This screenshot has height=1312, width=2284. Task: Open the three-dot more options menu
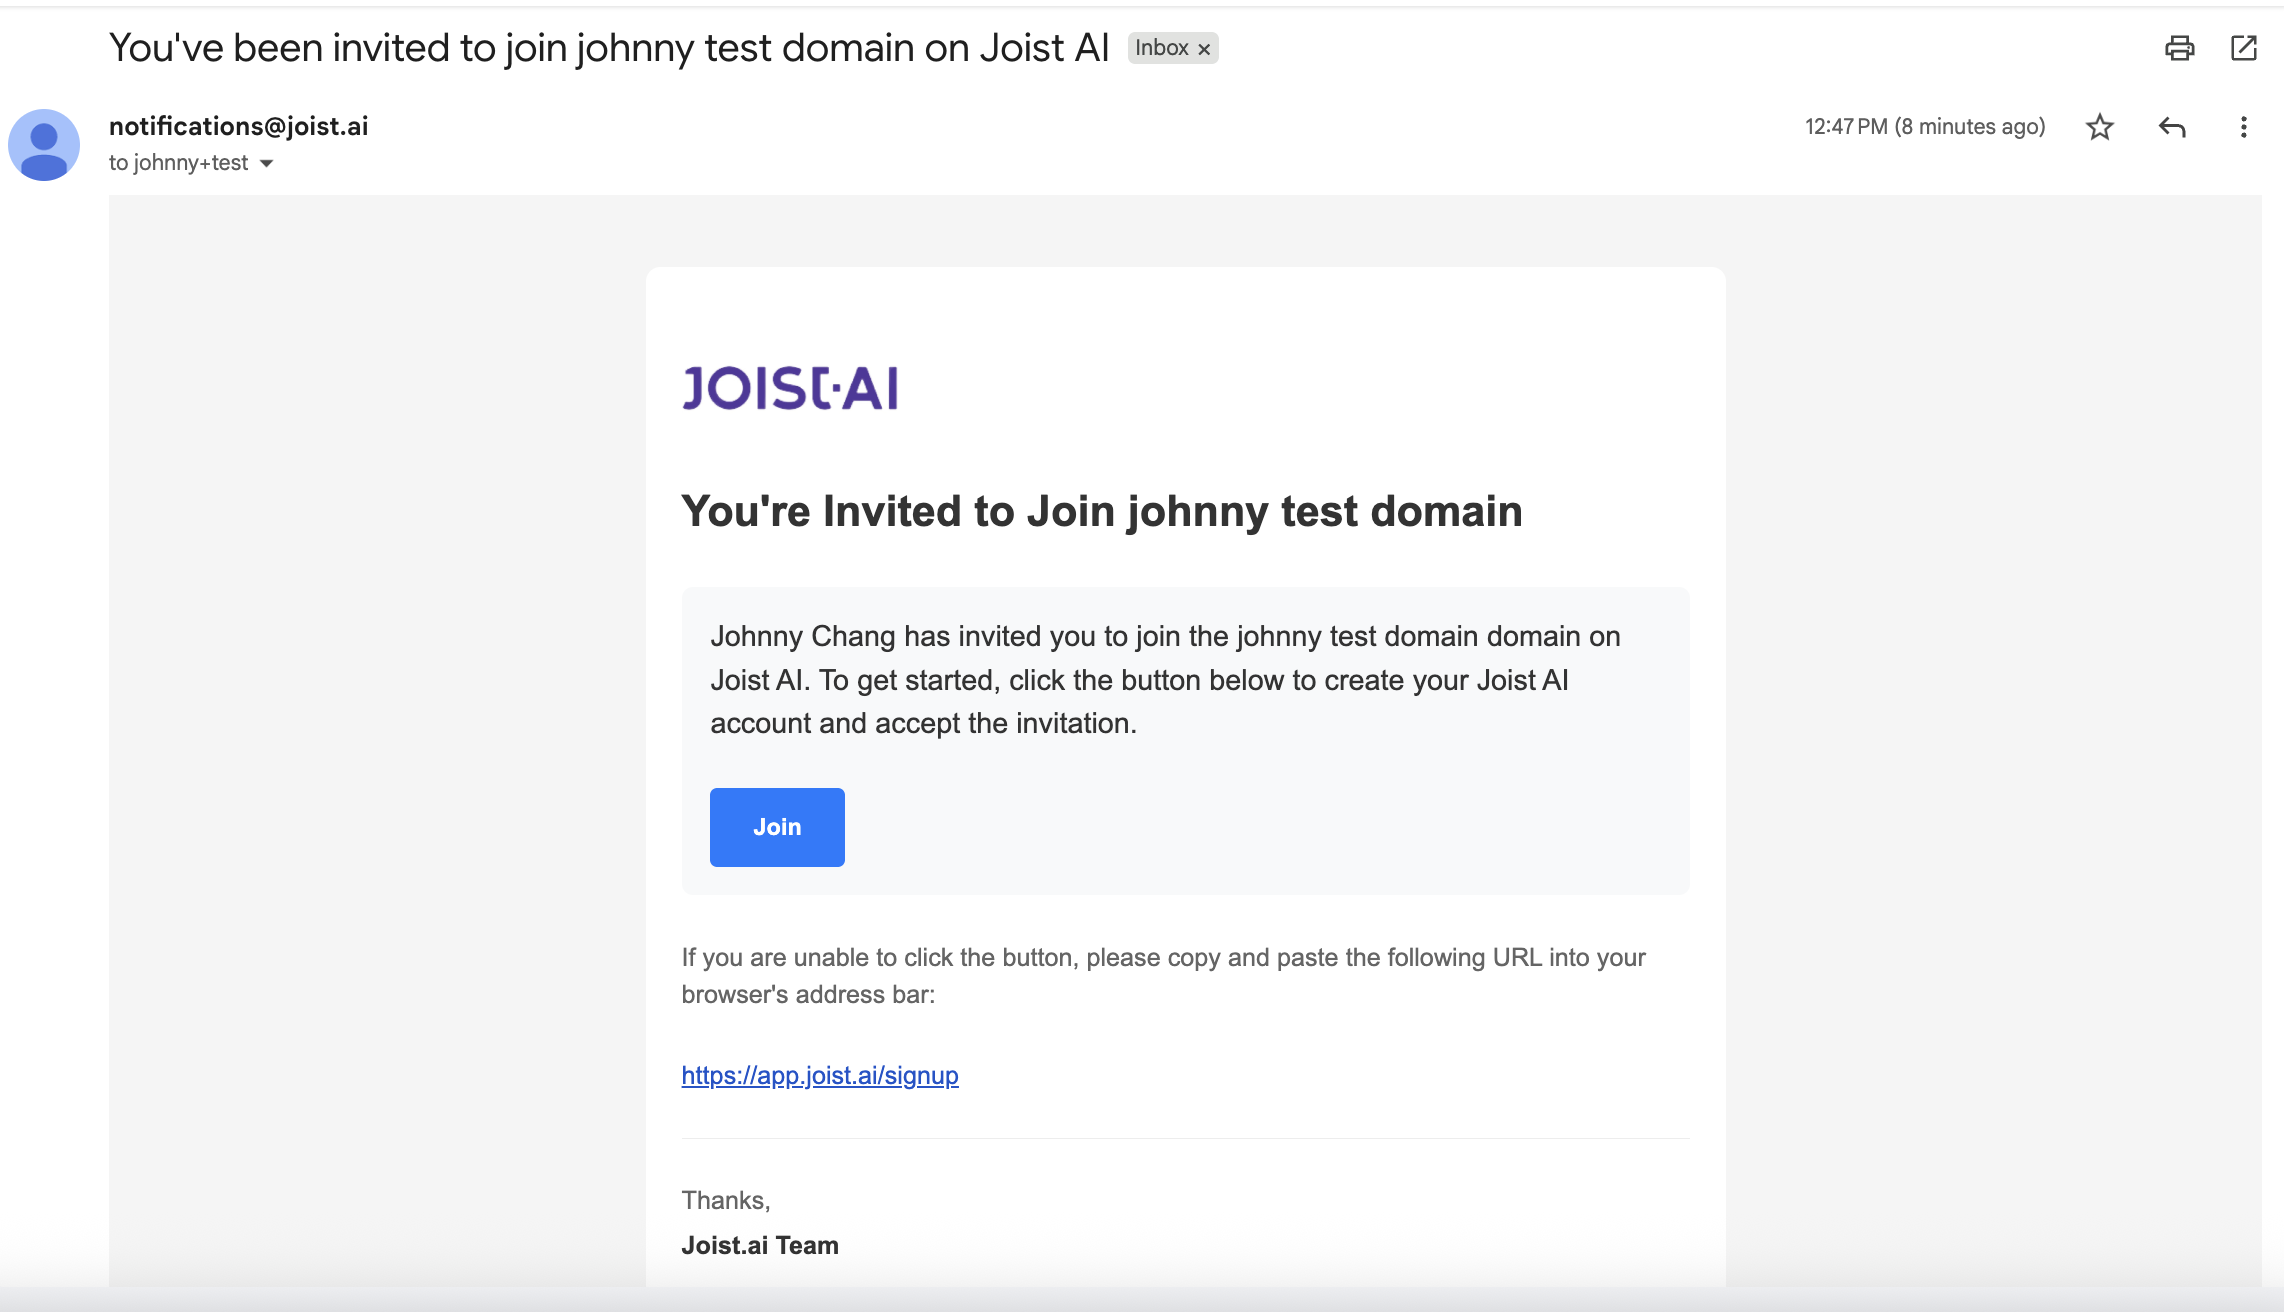click(x=2243, y=127)
